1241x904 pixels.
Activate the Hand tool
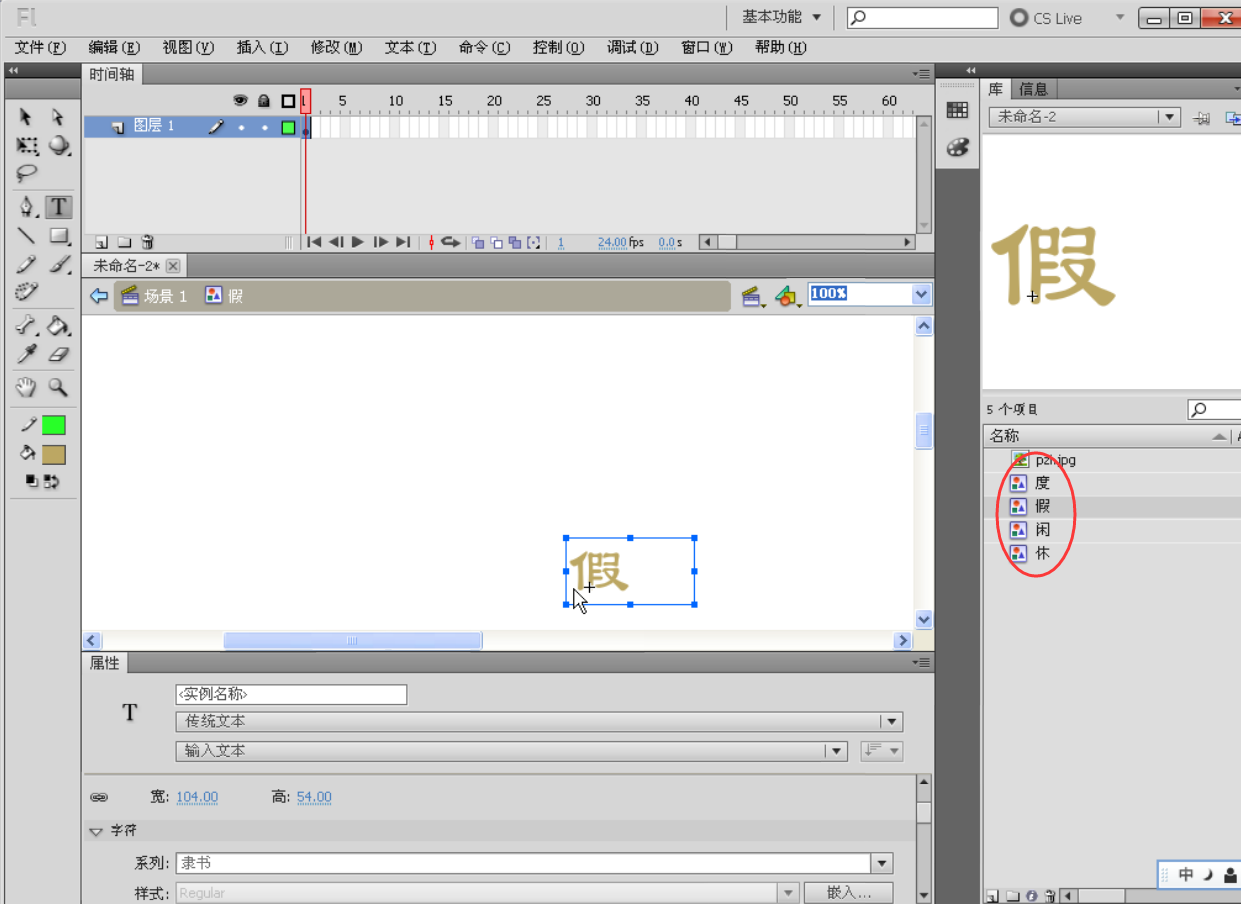(x=27, y=387)
